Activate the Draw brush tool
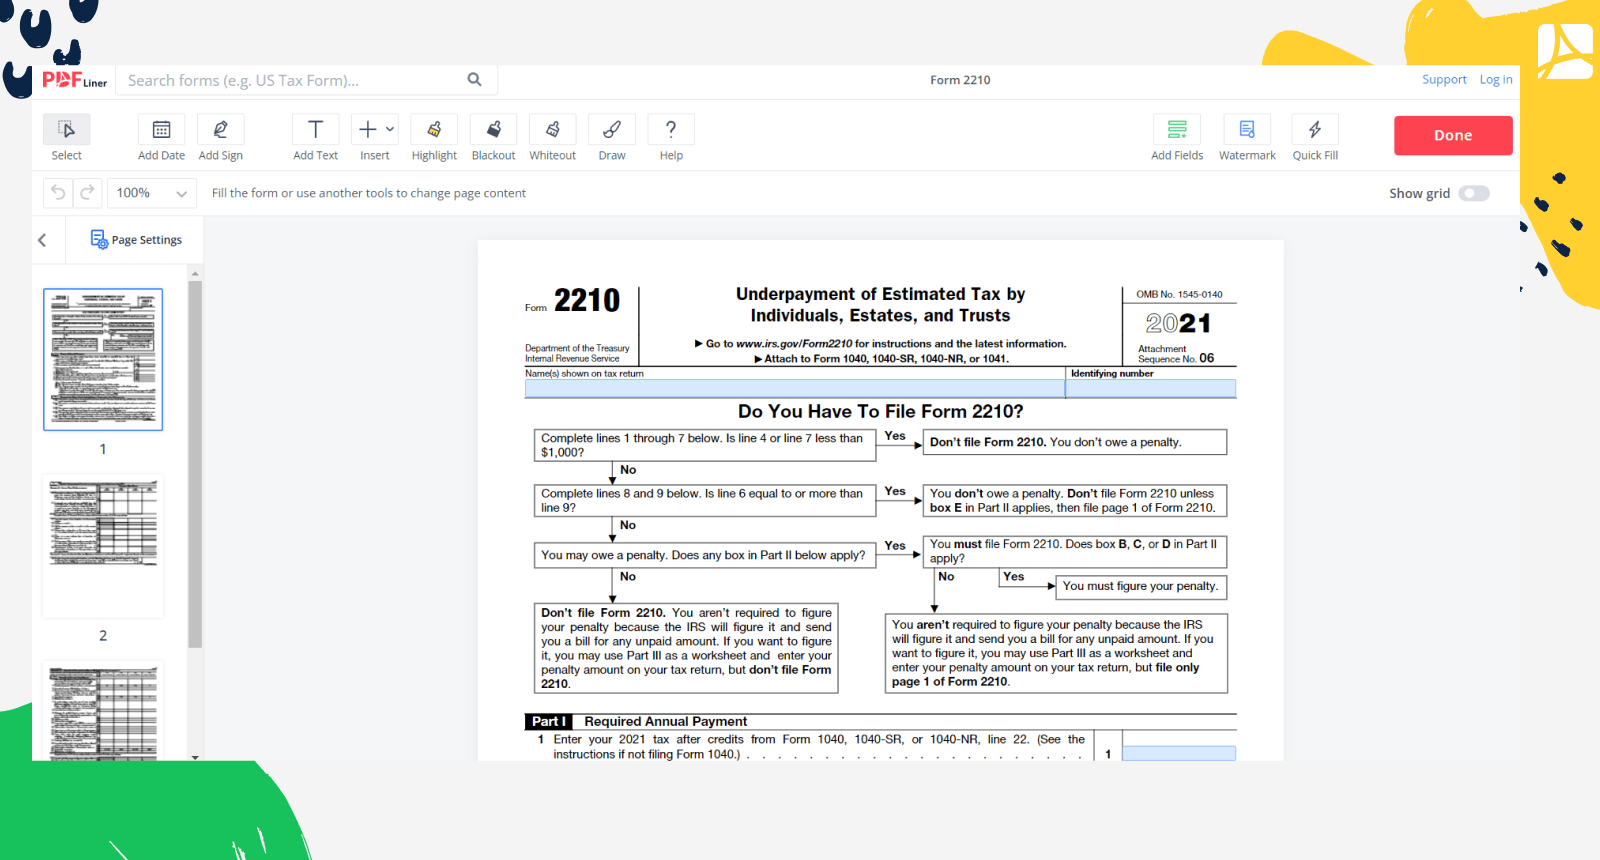This screenshot has width=1600, height=860. (x=612, y=130)
